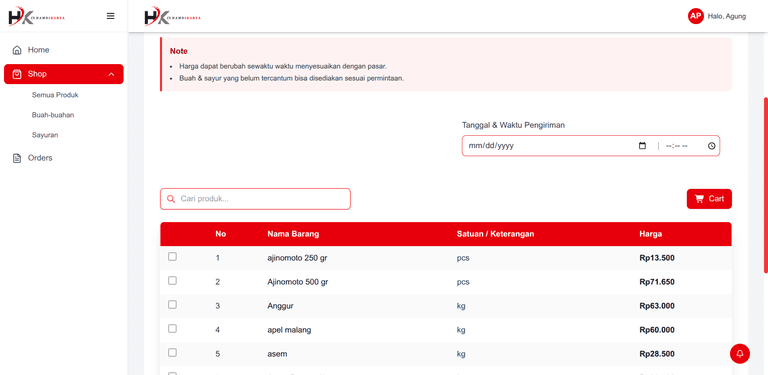The width and height of the screenshot is (768, 375).
Task: Click the Home house icon in sidebar
Action: (17, 50)
